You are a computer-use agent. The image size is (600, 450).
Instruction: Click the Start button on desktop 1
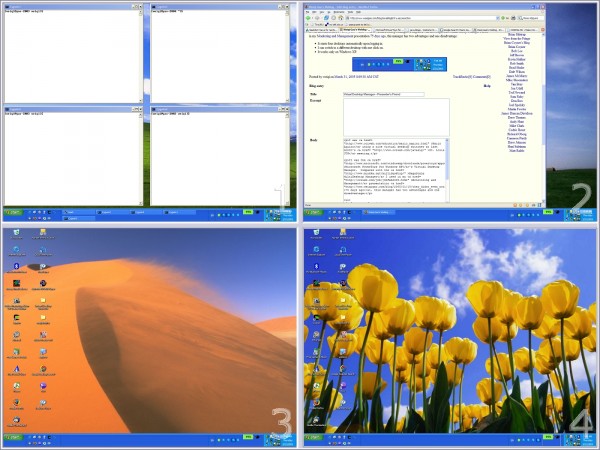click(13, 212)
